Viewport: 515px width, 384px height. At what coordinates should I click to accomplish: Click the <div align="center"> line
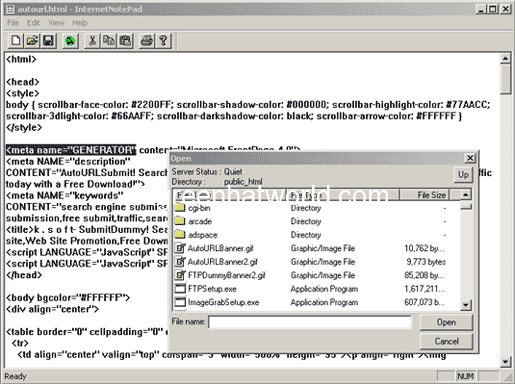point(52,309)
